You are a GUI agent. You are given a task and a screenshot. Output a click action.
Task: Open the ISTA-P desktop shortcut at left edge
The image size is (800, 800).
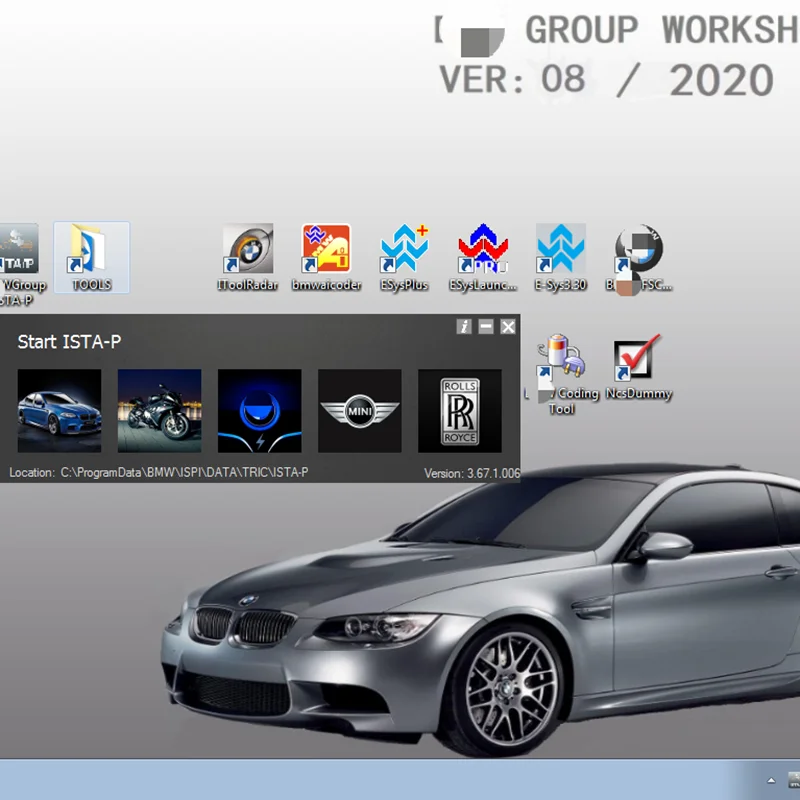tap(19, 264)
